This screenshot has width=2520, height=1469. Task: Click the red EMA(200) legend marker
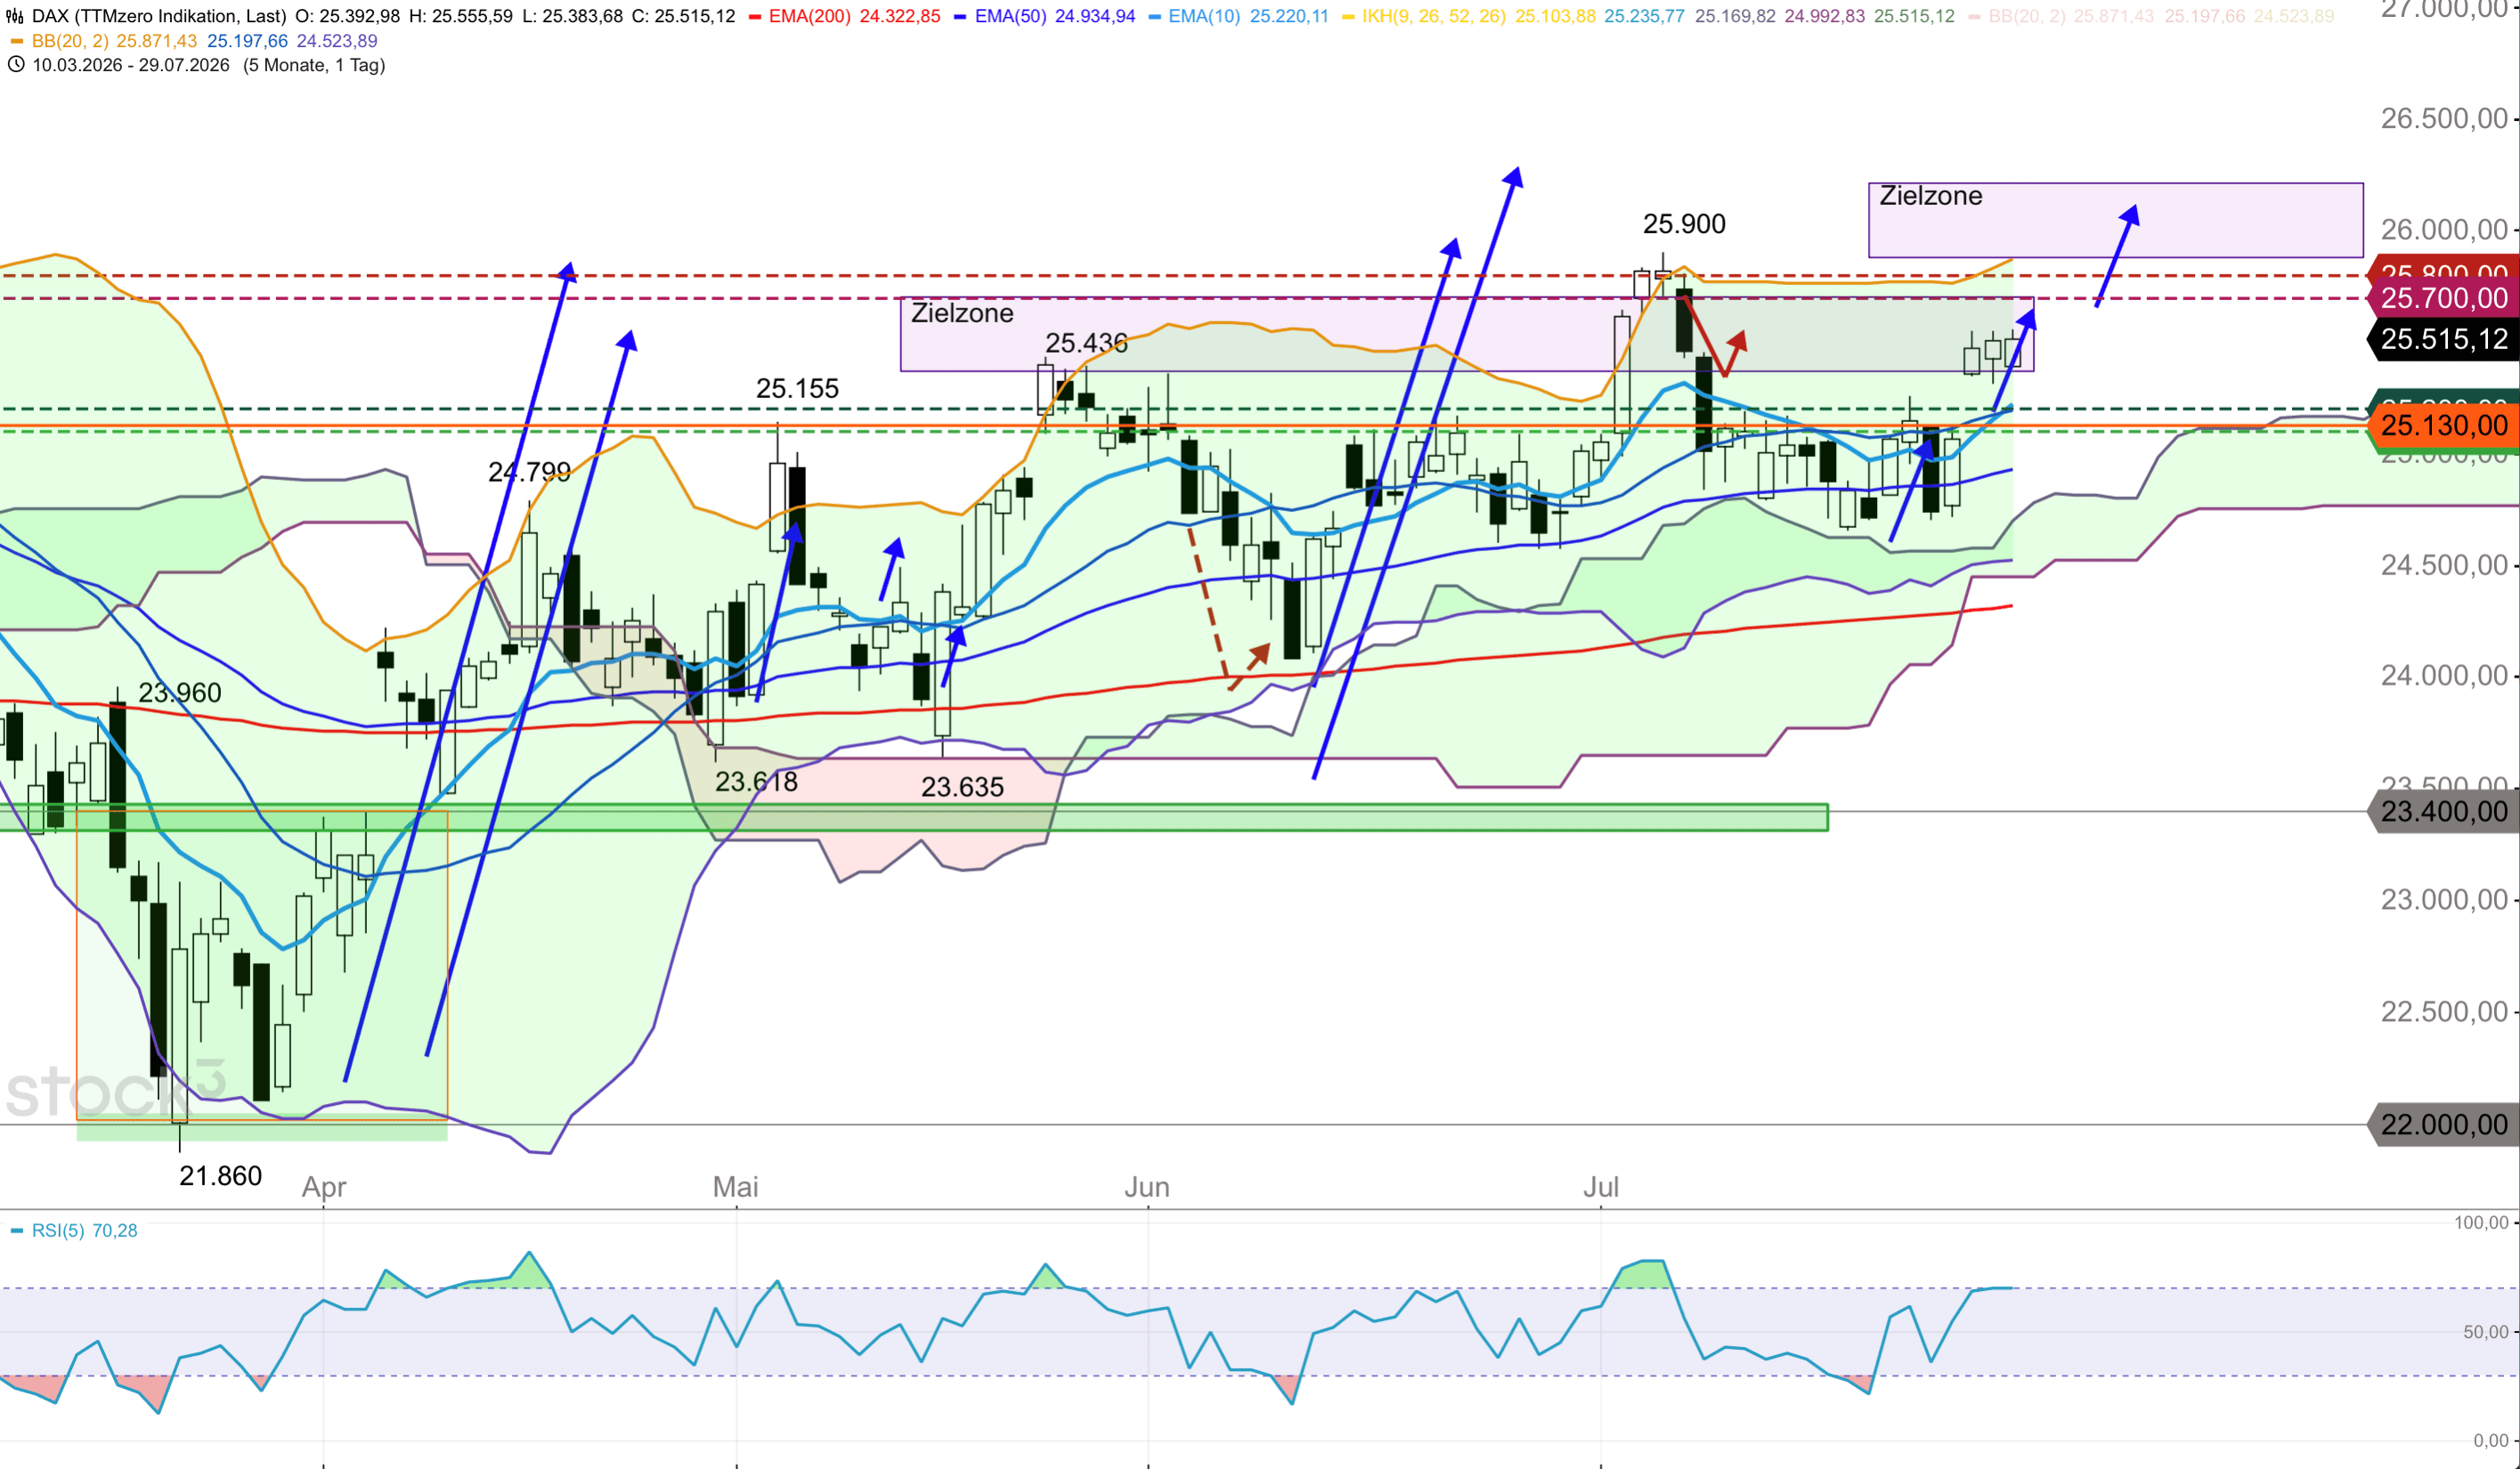(x=755, y=16)
